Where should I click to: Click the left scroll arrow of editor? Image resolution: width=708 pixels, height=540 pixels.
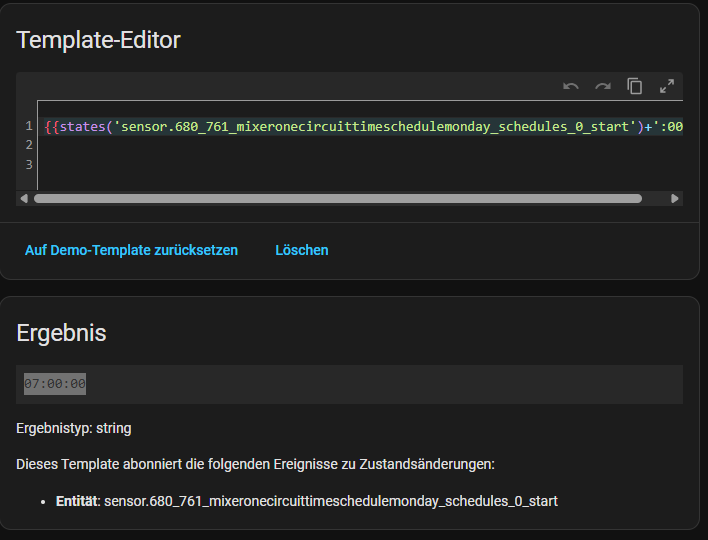(24, 199)
